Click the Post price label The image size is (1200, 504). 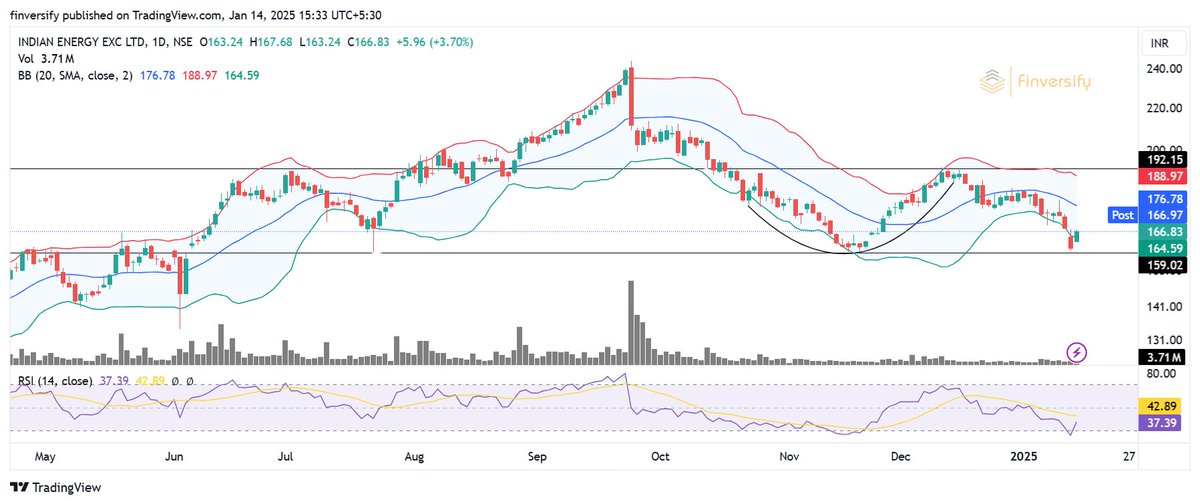(1121, 215)
